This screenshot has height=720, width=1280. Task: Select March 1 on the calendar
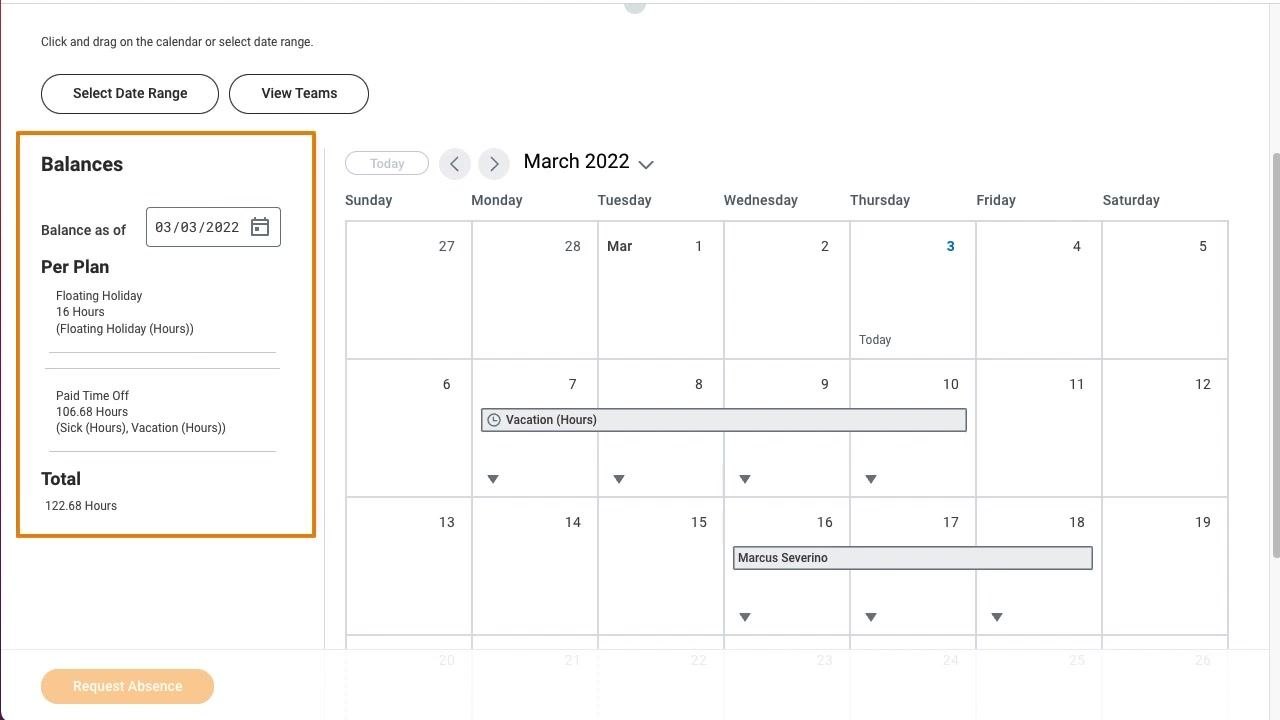(x=661, y=290)
